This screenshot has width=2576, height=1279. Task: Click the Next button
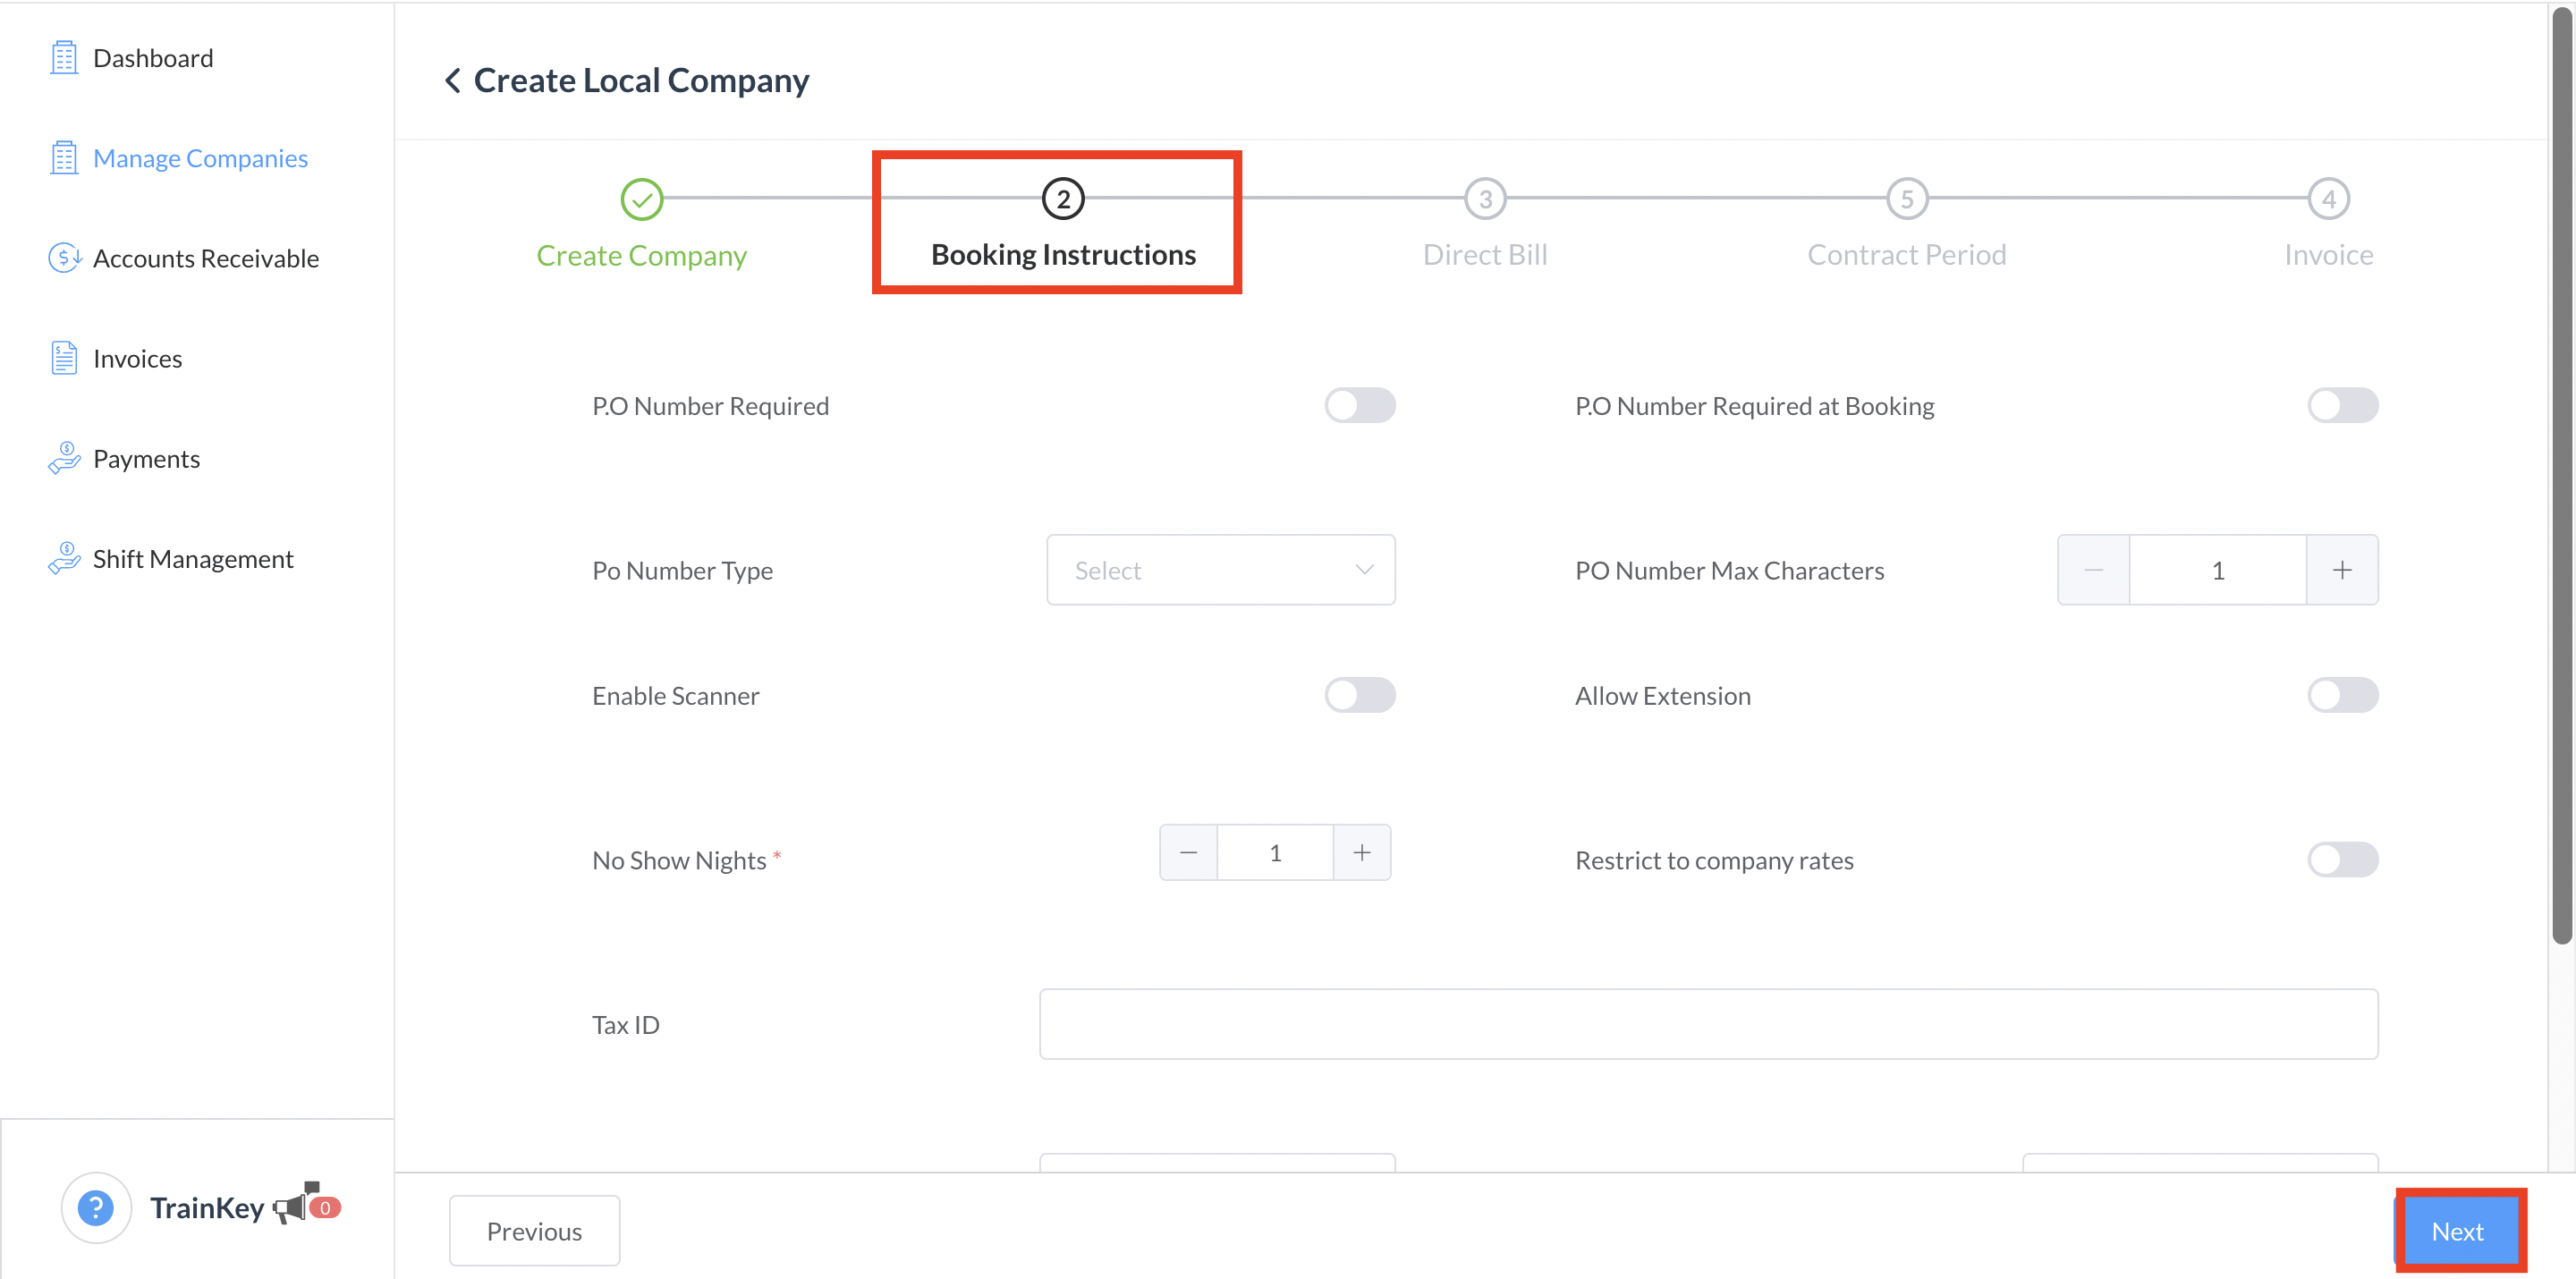pyautogui.click(x=2457, y=1231)
